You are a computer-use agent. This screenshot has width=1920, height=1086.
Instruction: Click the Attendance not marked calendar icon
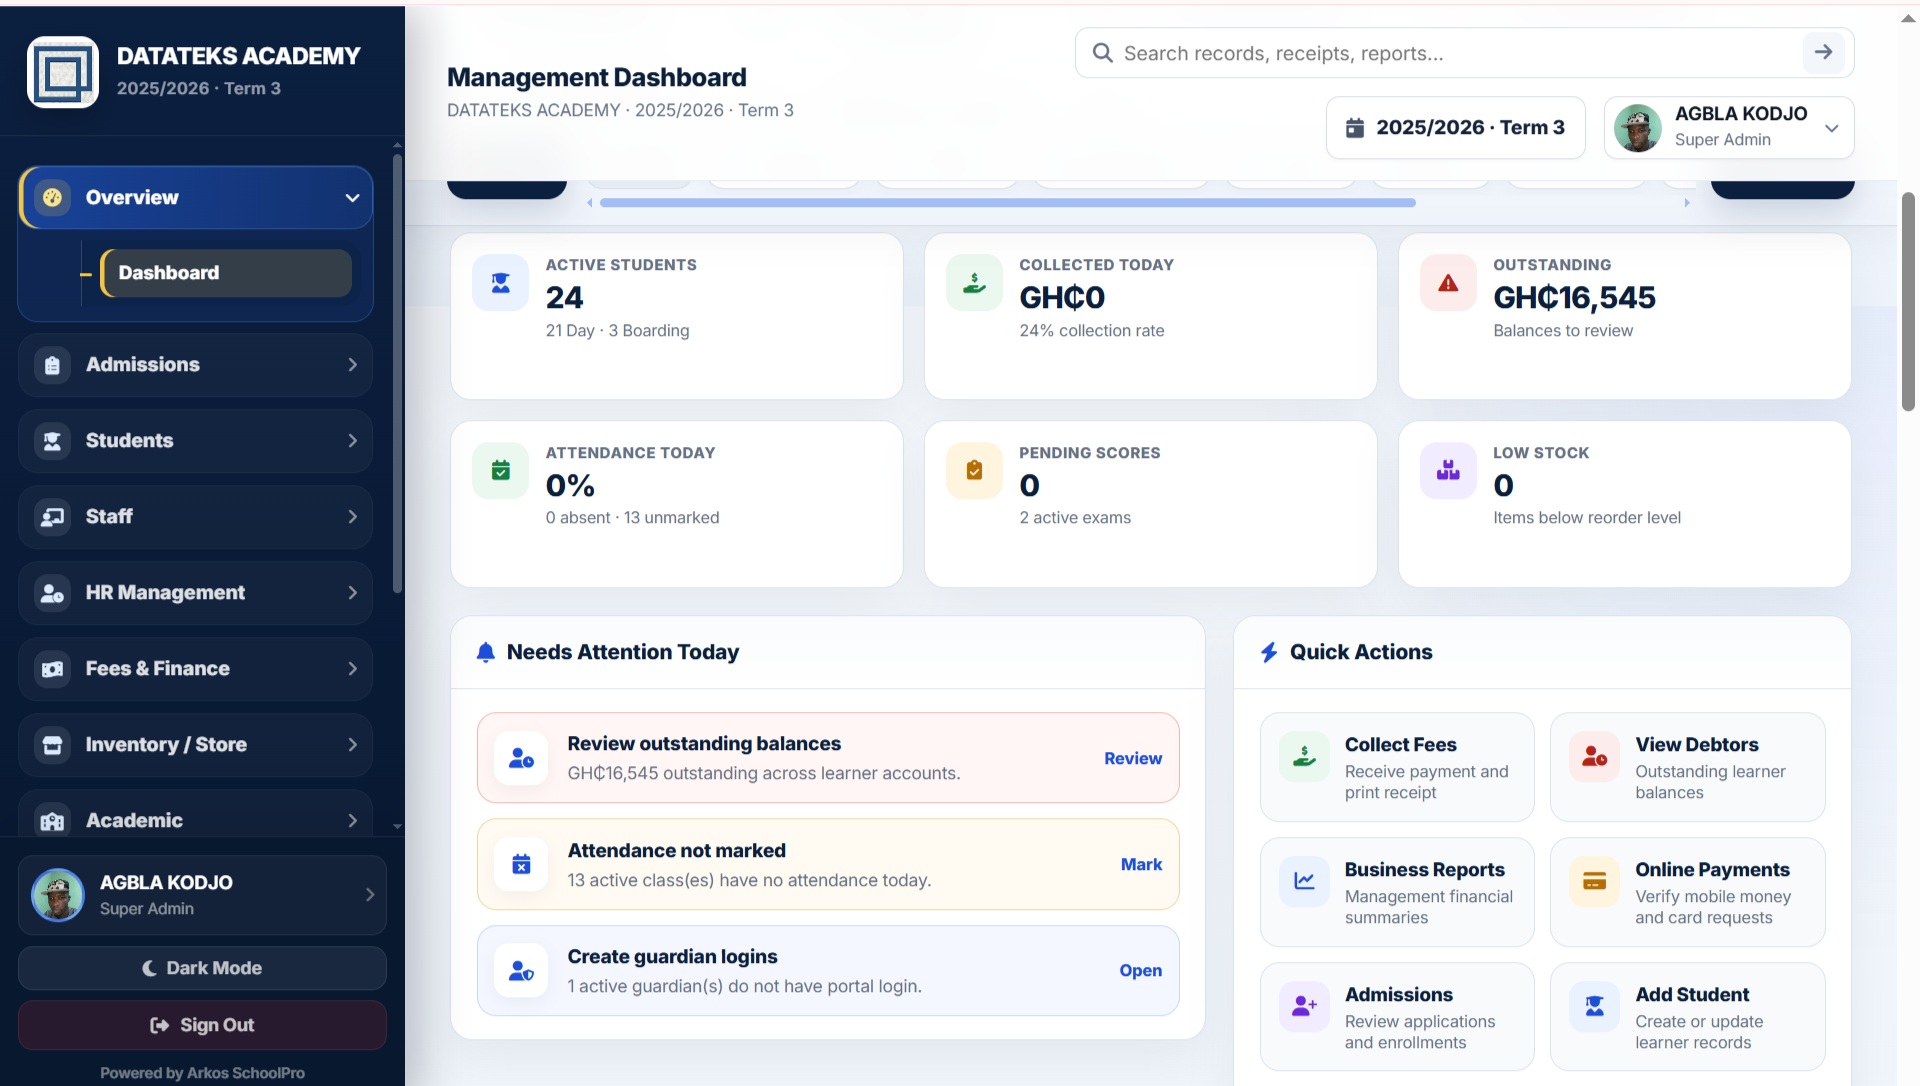[x=521, y=864]
